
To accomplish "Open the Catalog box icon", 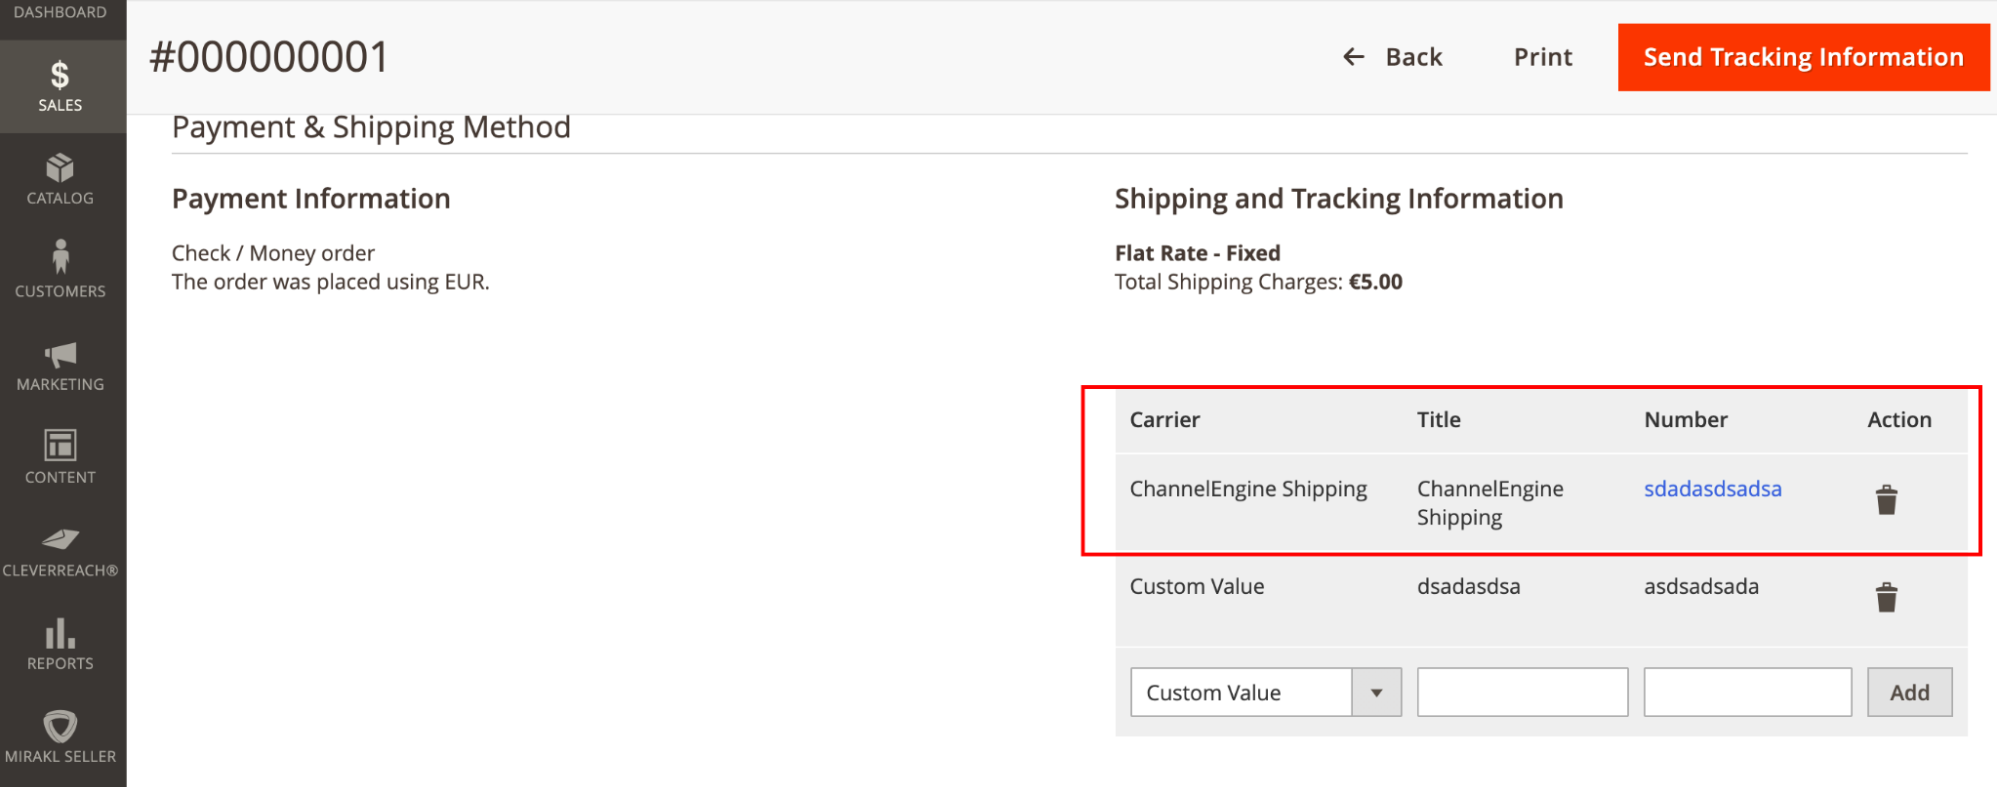I will click(x=60, y=168).
